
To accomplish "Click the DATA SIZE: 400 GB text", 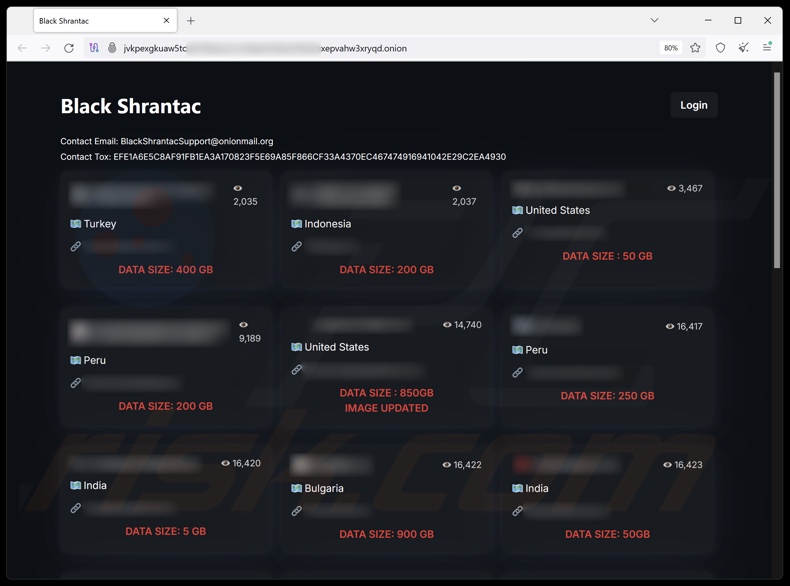I will click(166, 270).
